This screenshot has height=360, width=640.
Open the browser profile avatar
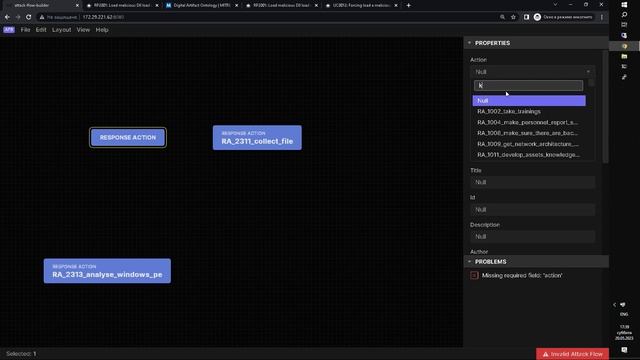click(538, 17)
